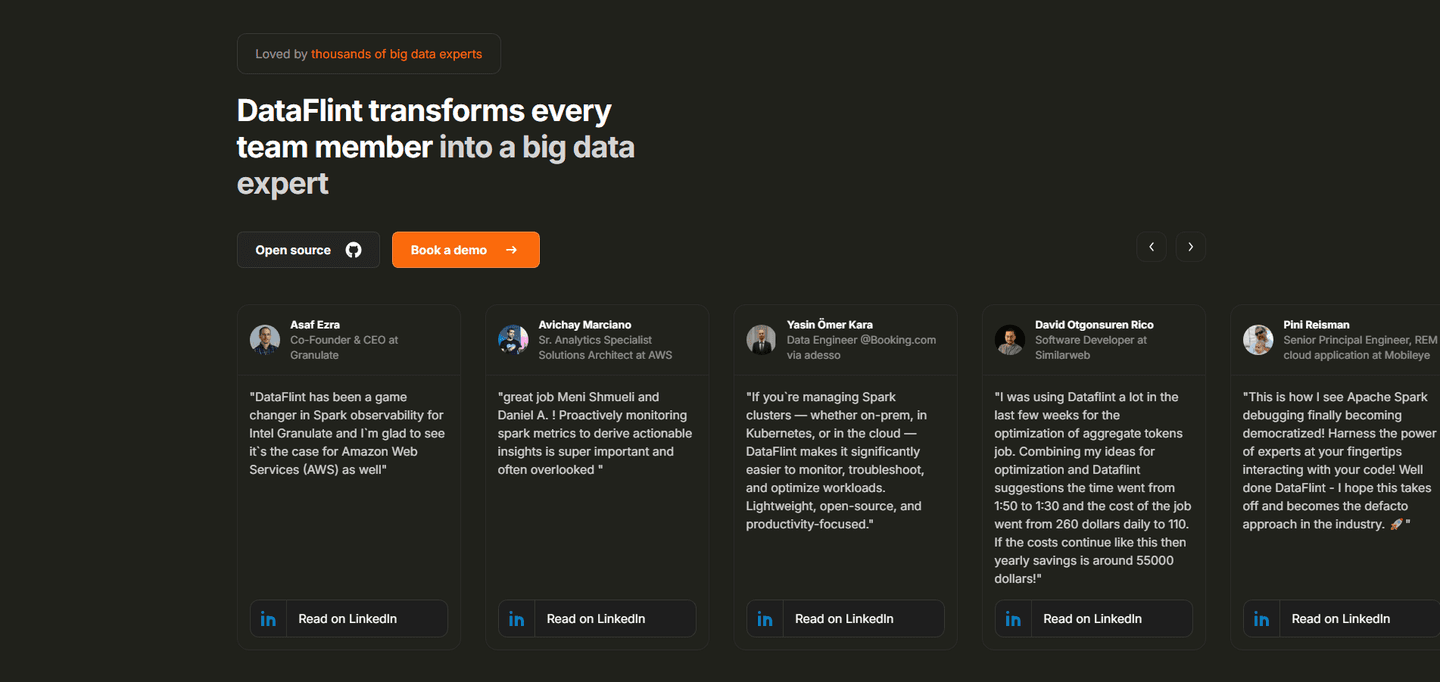
Task: Click LinkedIn icon on Avichay Marciano's card
Action: (516, 619)
